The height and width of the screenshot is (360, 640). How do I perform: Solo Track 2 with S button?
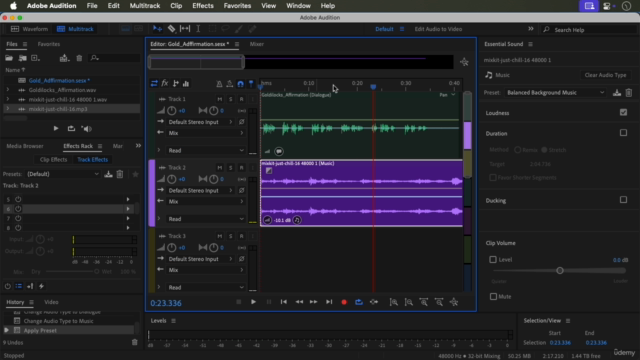(x=231, y=168)
